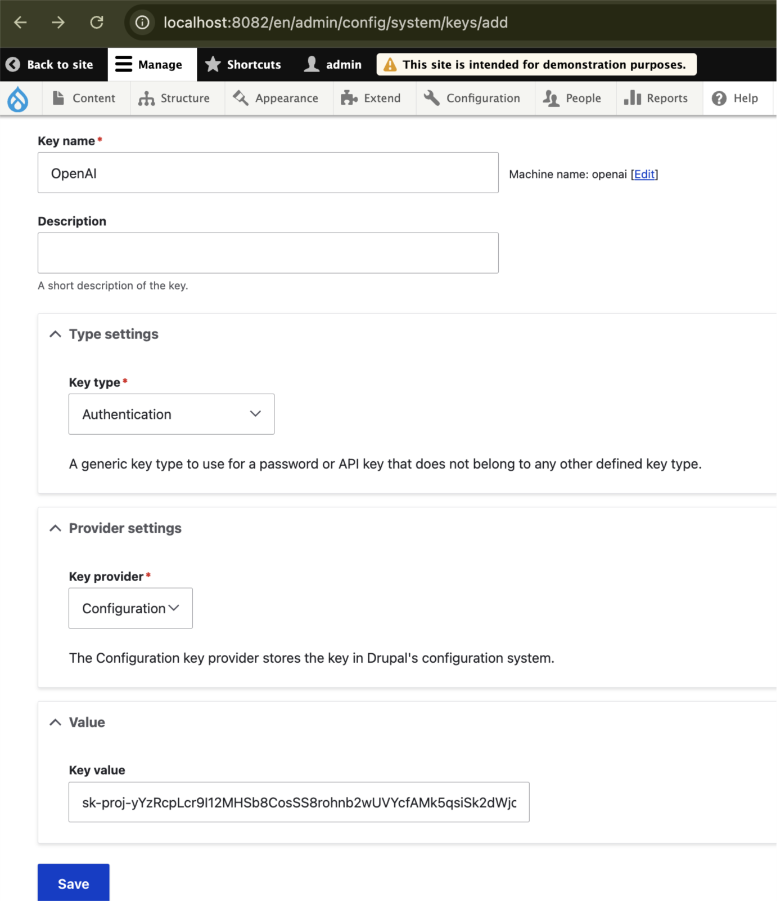The image size is (777, 901).
Task: Click the demonstration purposes warning banner
Action: (x=536, y=64)
